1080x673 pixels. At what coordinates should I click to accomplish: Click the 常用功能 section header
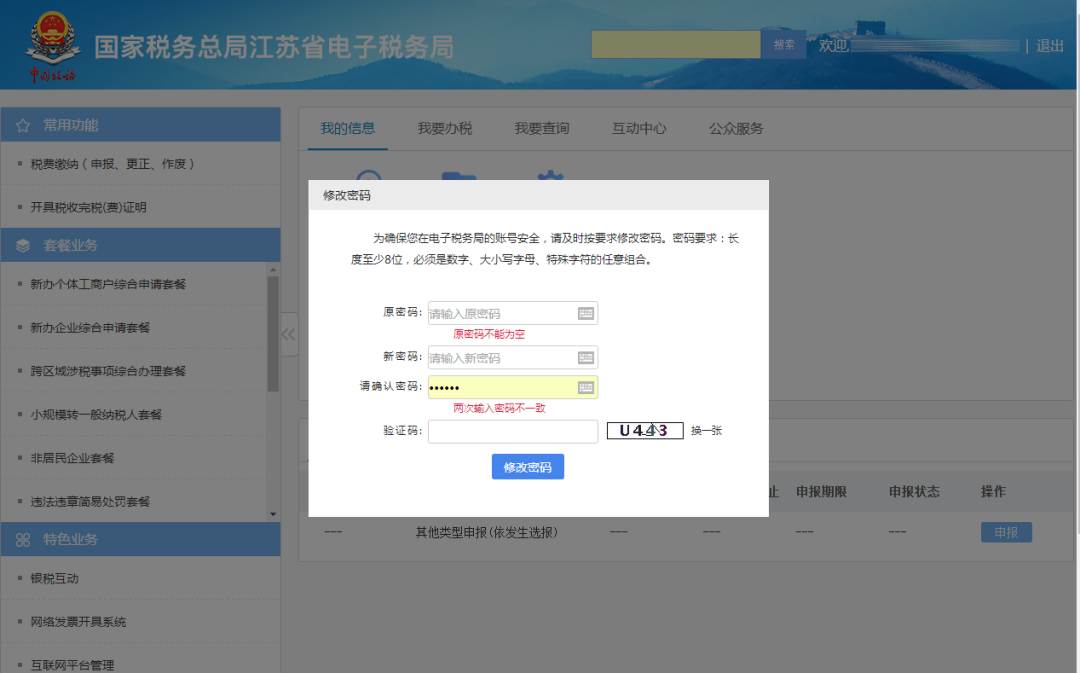pyautogui.click(x=141, y=125)
